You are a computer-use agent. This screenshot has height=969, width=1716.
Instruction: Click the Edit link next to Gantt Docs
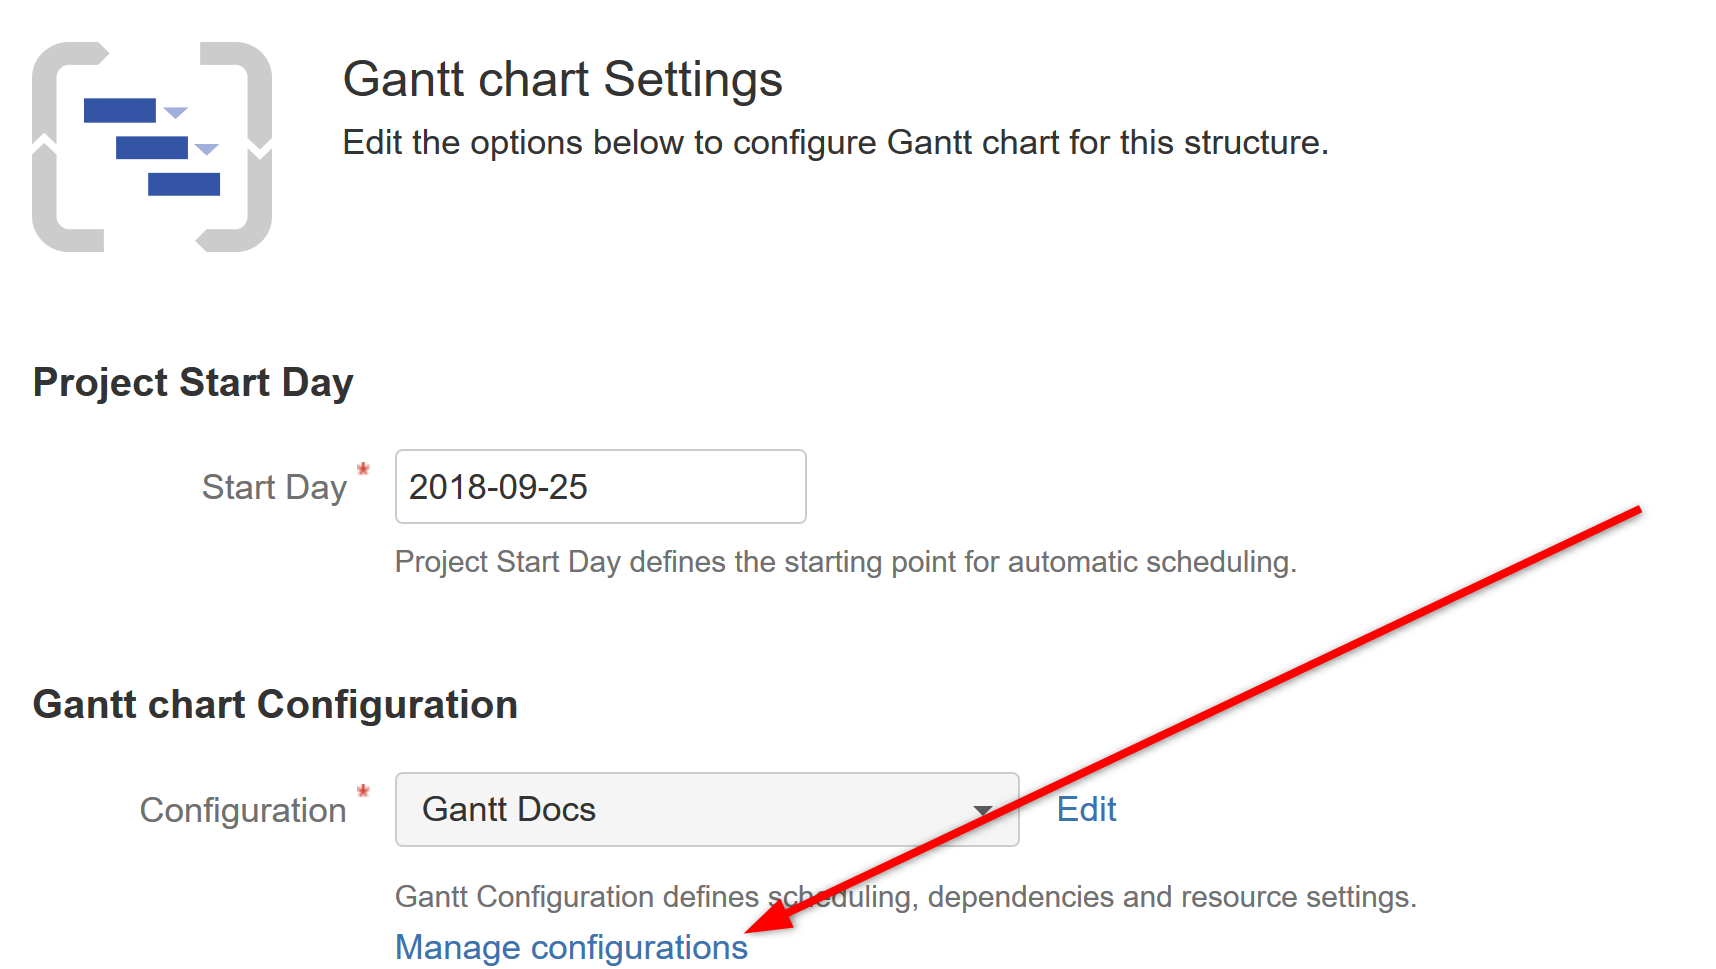point(1085,809)
